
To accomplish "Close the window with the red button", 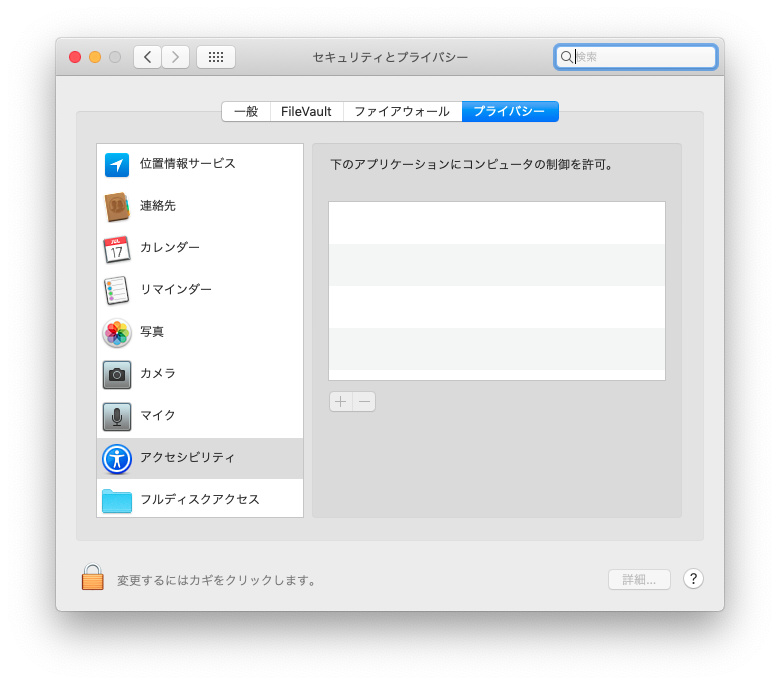I will 75,57.
